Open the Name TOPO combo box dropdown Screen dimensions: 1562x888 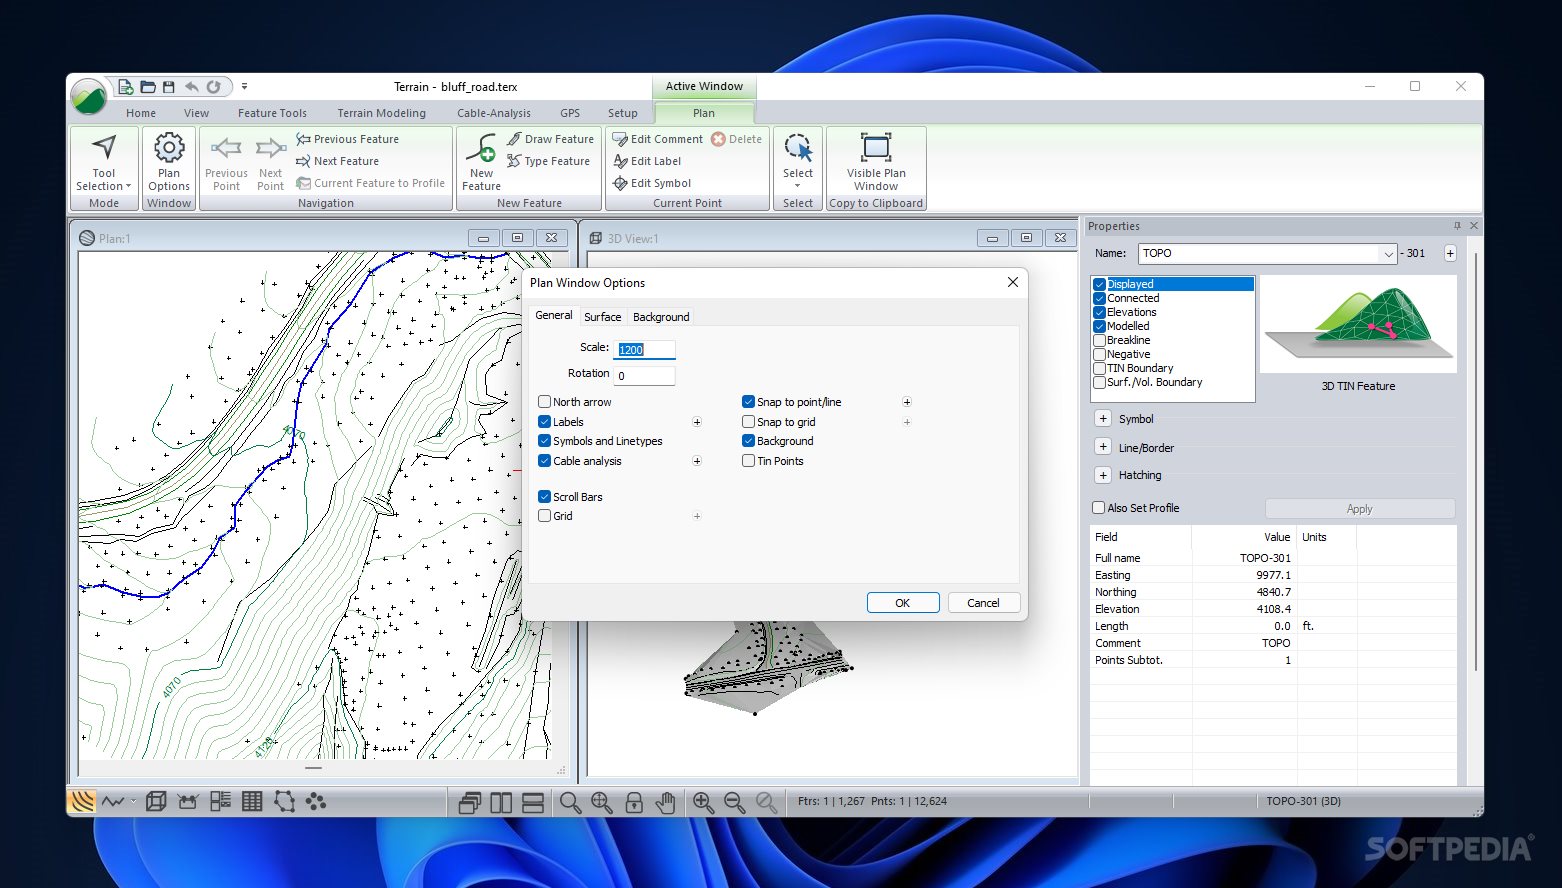pyautogui.click(x=1388, y=254)
